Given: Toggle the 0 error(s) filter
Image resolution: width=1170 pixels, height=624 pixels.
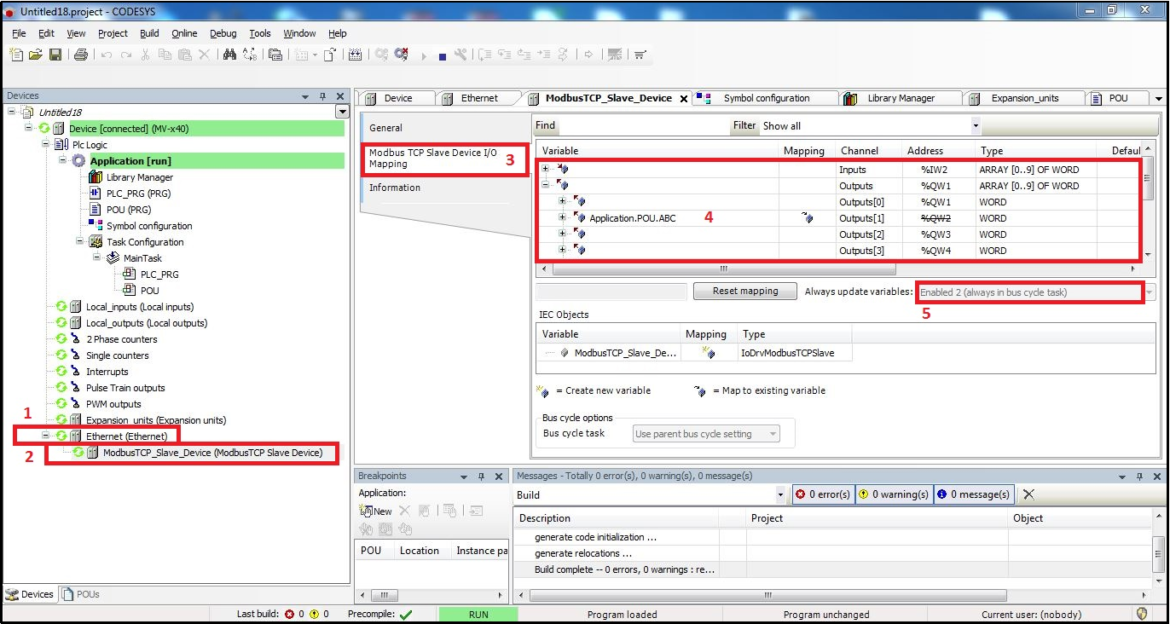Looking at the screenshot, I should [x=822, y=495].
